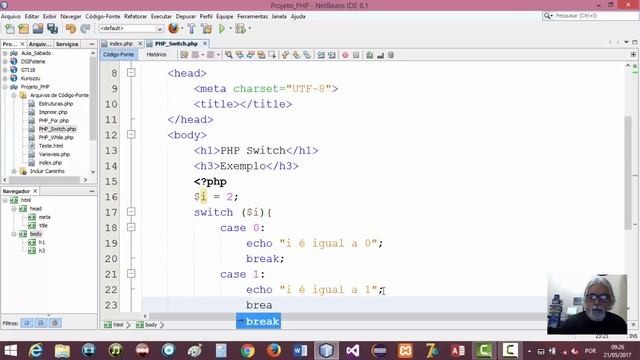Image resolution: width=640 pixels, height=360 pixels.
Task: Toggle Highlight Search in editor toolbar
Action: (261, 55)
